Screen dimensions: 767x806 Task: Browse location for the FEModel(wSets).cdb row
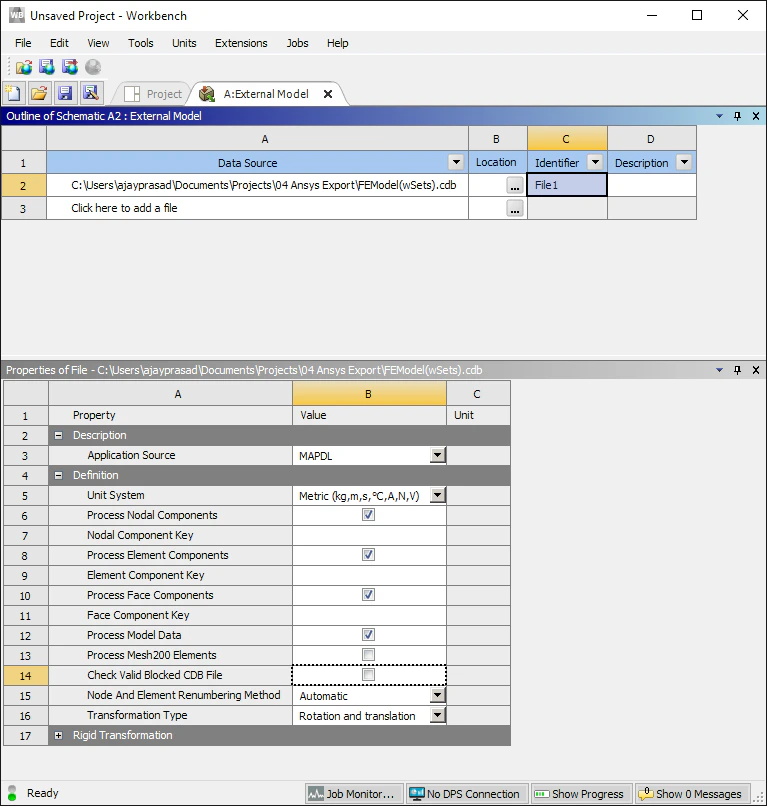coord(515,185)
